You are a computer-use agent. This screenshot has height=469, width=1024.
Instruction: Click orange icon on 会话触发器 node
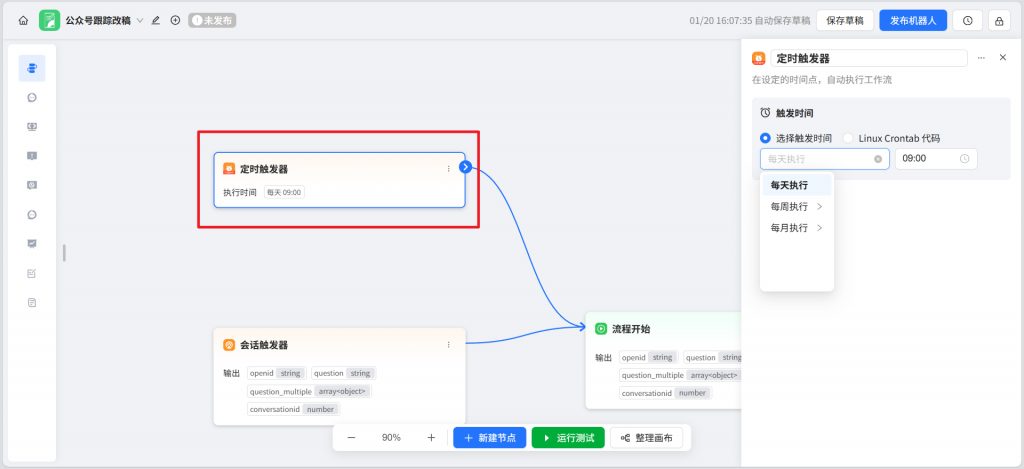tap(229, 345)
